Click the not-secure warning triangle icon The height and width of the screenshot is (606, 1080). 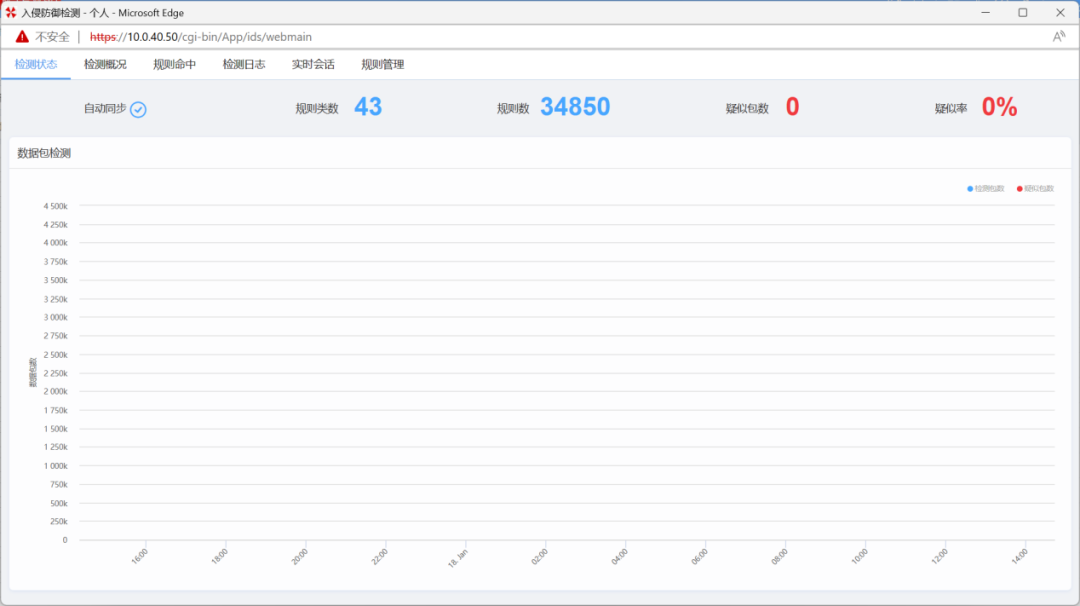[22, 37]
